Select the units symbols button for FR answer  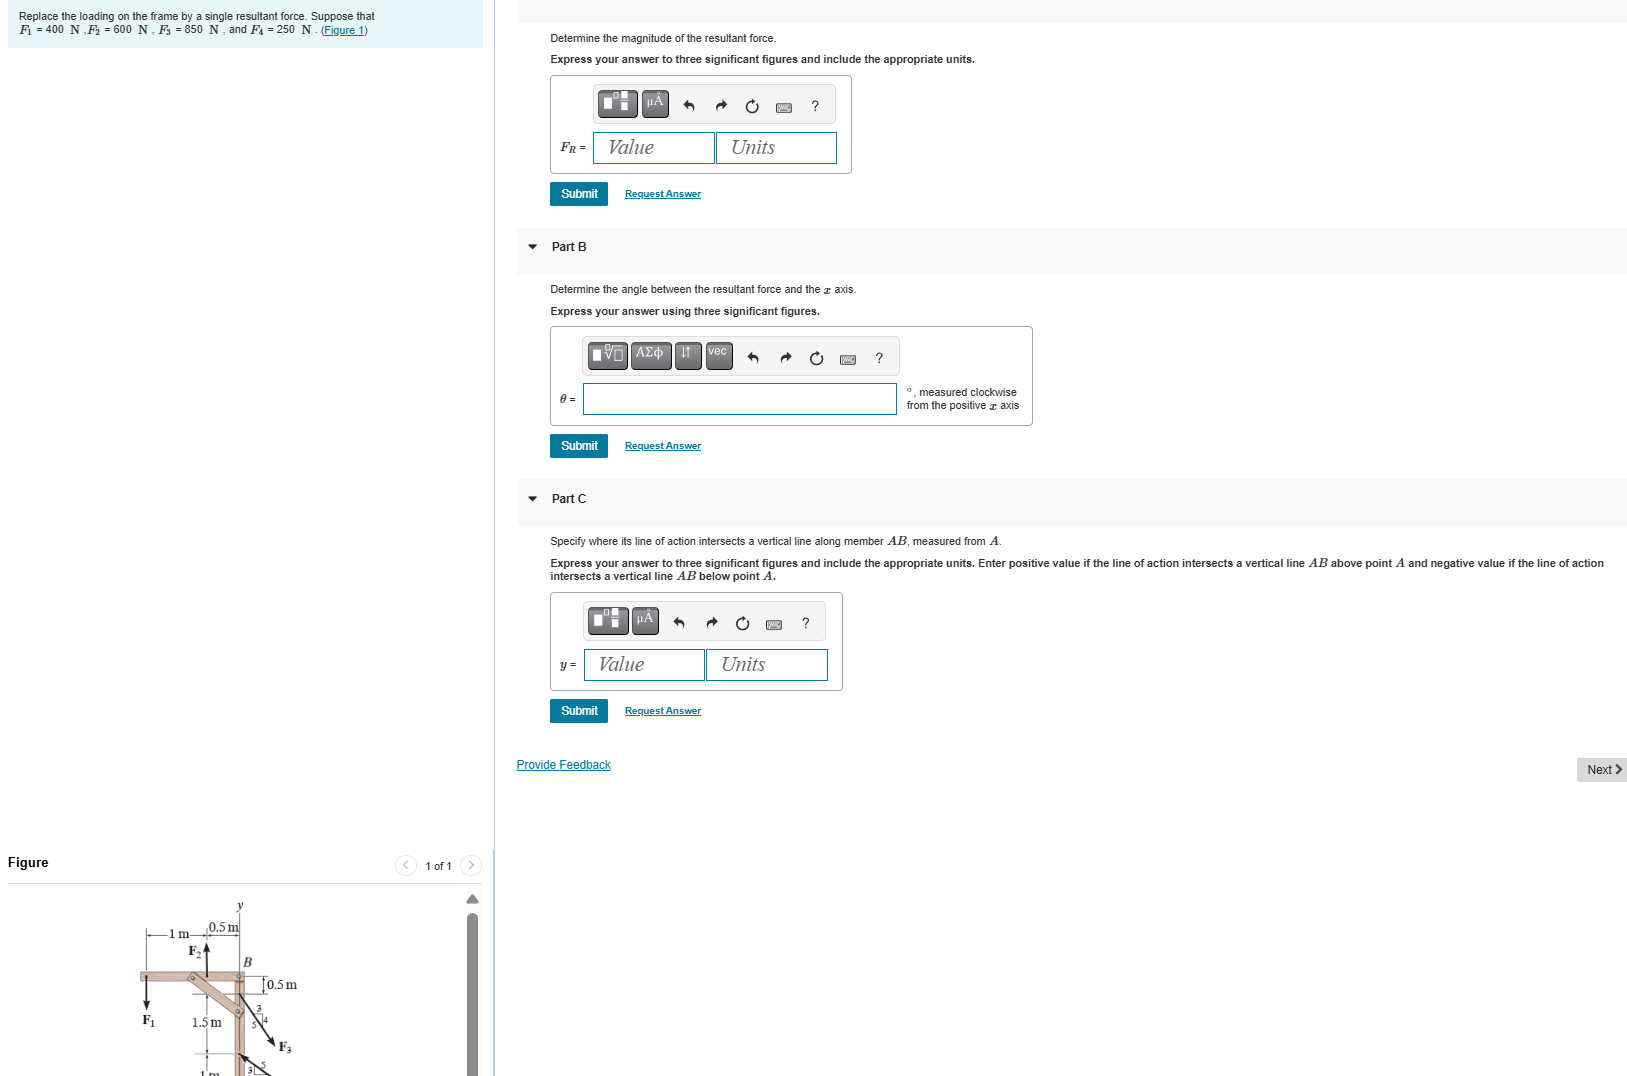pos(655,103)
